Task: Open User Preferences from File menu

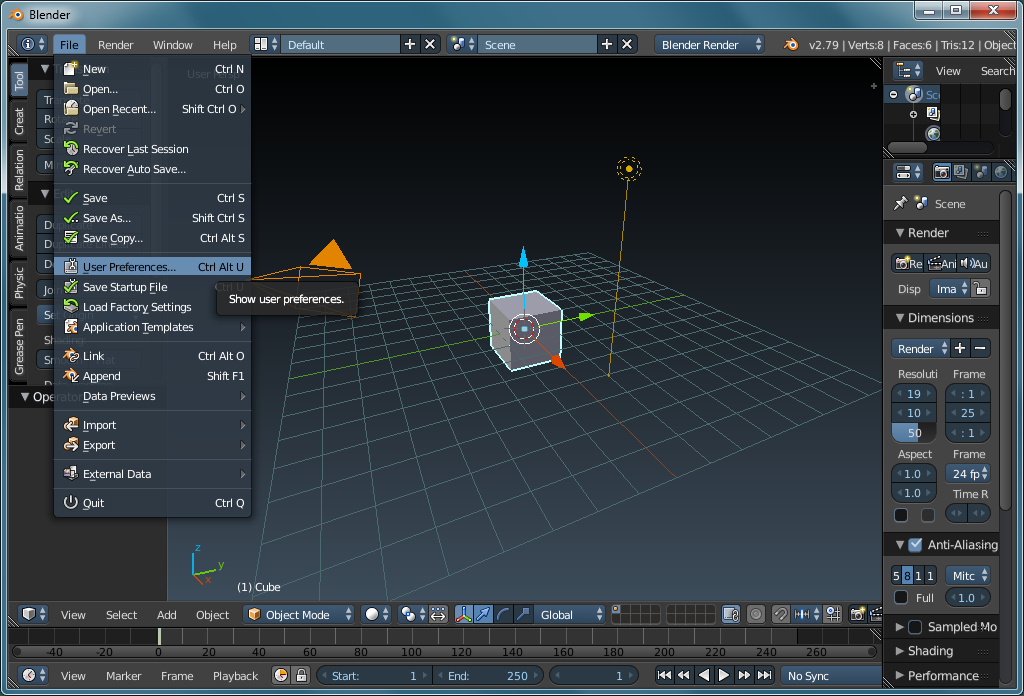Action: (x=153, y=267)
